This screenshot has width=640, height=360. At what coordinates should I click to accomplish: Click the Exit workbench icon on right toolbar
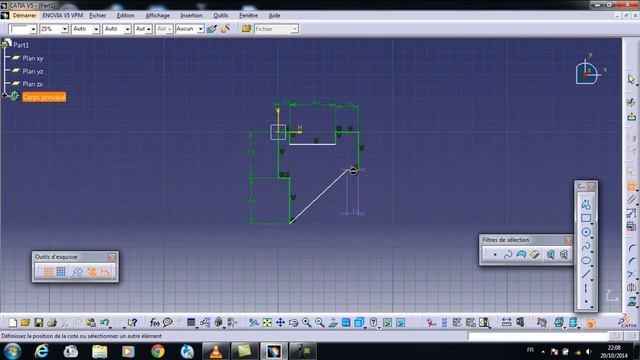631,117
